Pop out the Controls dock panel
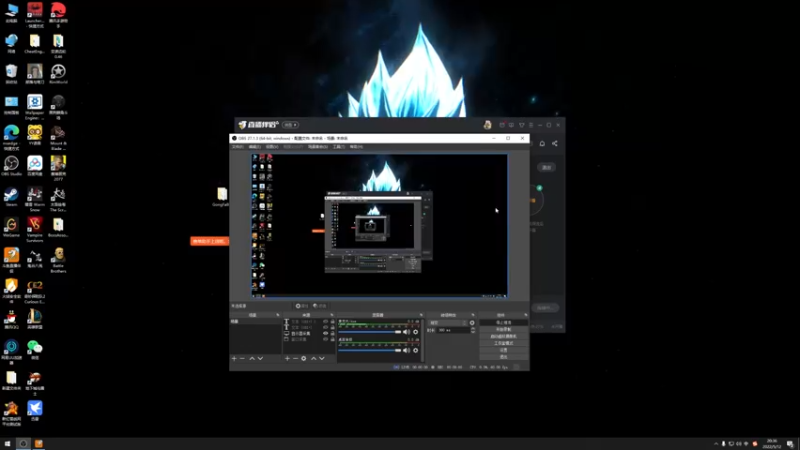 pos(526,315)
